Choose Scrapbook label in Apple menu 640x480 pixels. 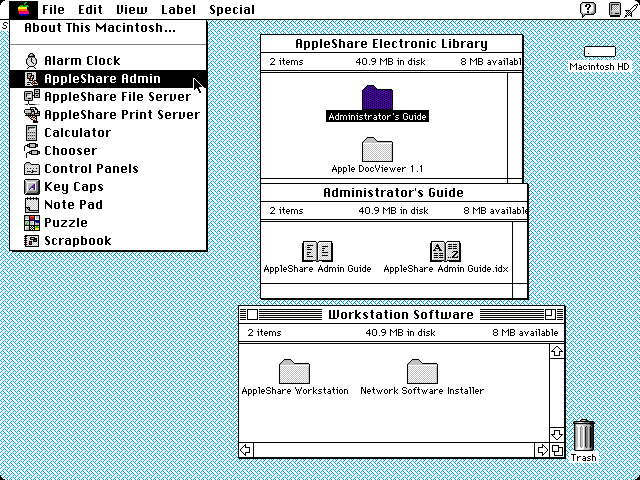pos(78,240)
